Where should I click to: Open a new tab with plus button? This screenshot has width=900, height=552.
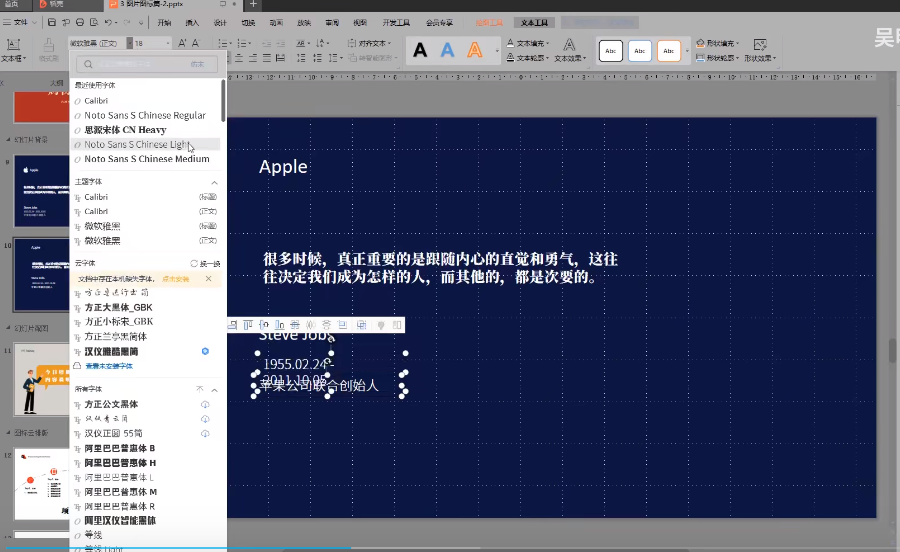tap(253, 5)
